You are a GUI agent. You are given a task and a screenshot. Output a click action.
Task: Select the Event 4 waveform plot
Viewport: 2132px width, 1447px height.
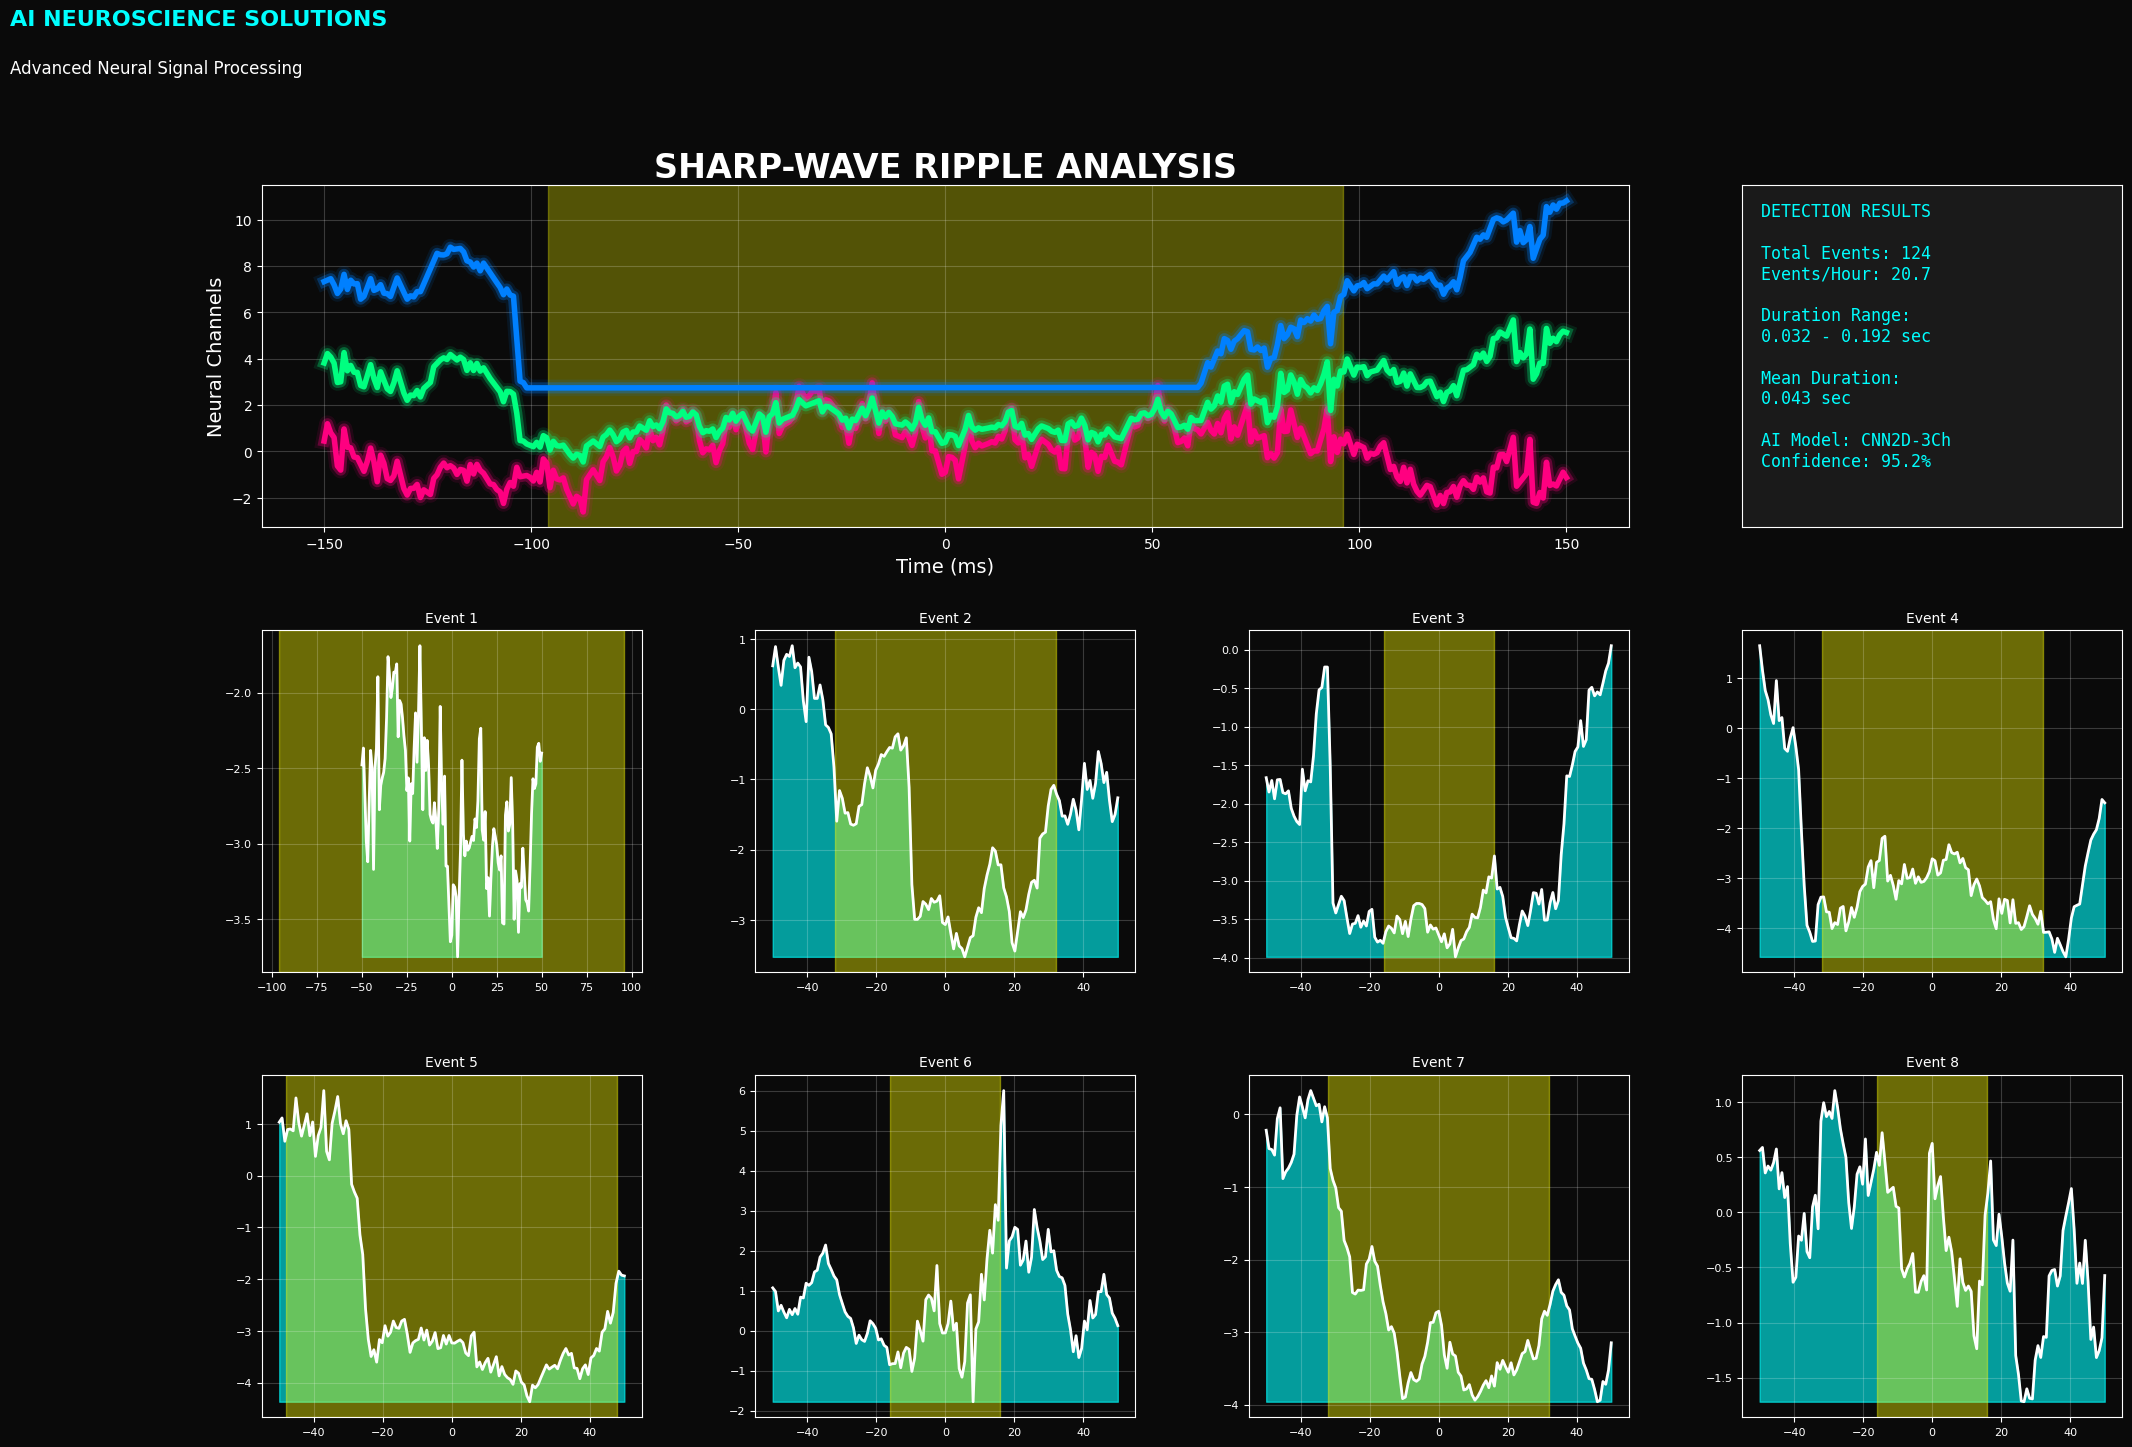pyautogui.click(x=1932, y=801)
